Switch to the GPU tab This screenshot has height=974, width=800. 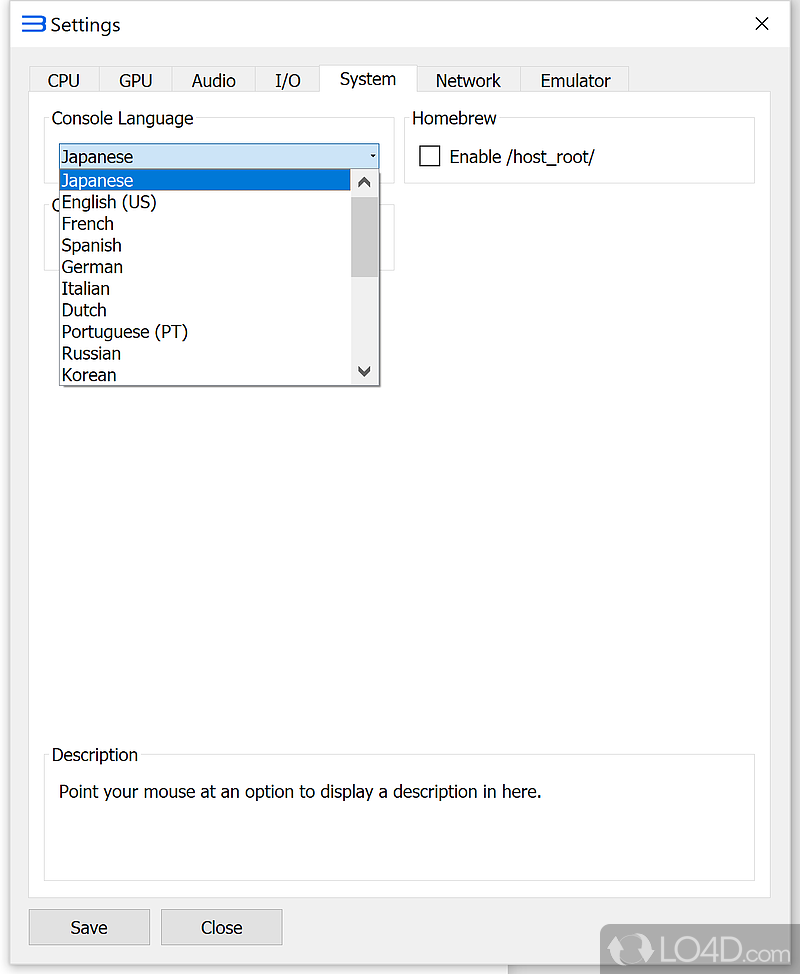(x=135, y=80)
